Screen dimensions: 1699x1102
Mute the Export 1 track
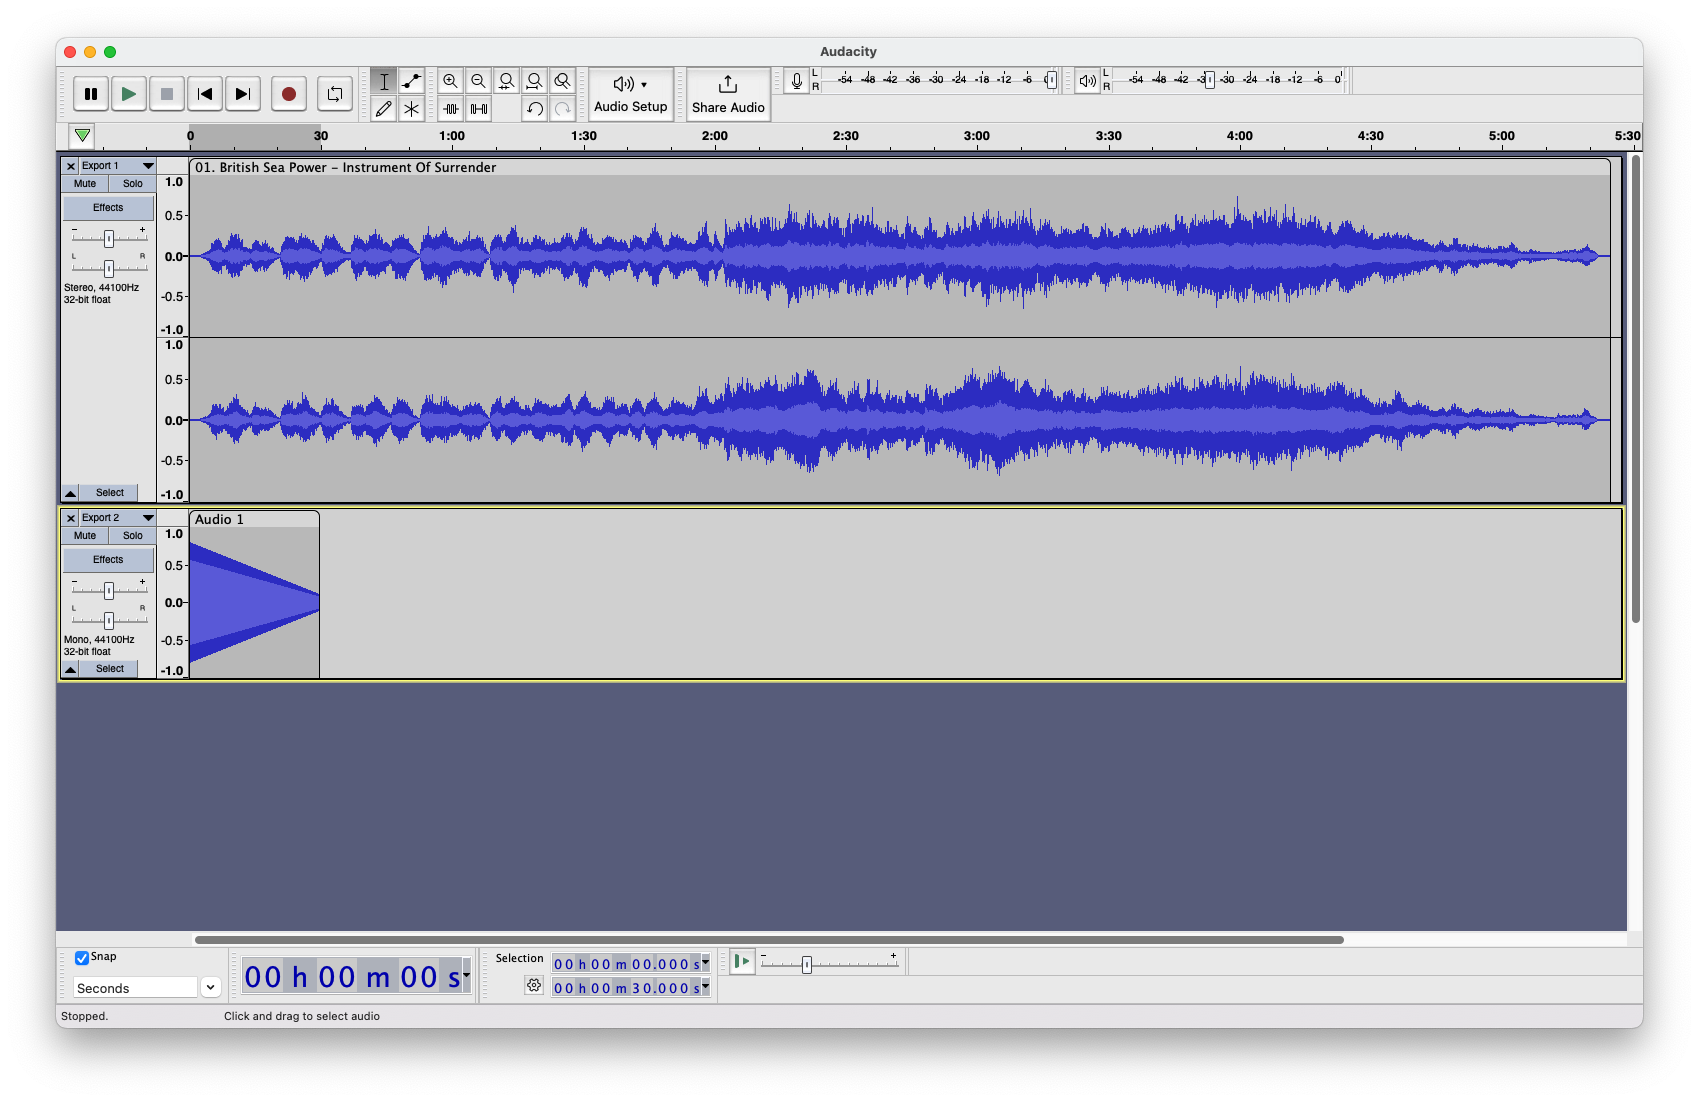[84, 183]
